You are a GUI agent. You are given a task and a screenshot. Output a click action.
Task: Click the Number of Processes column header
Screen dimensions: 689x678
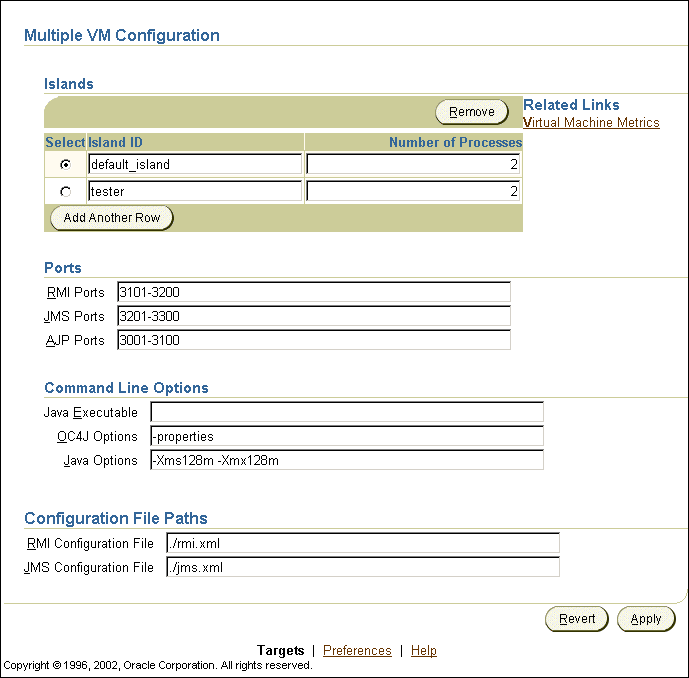[455, 142]
